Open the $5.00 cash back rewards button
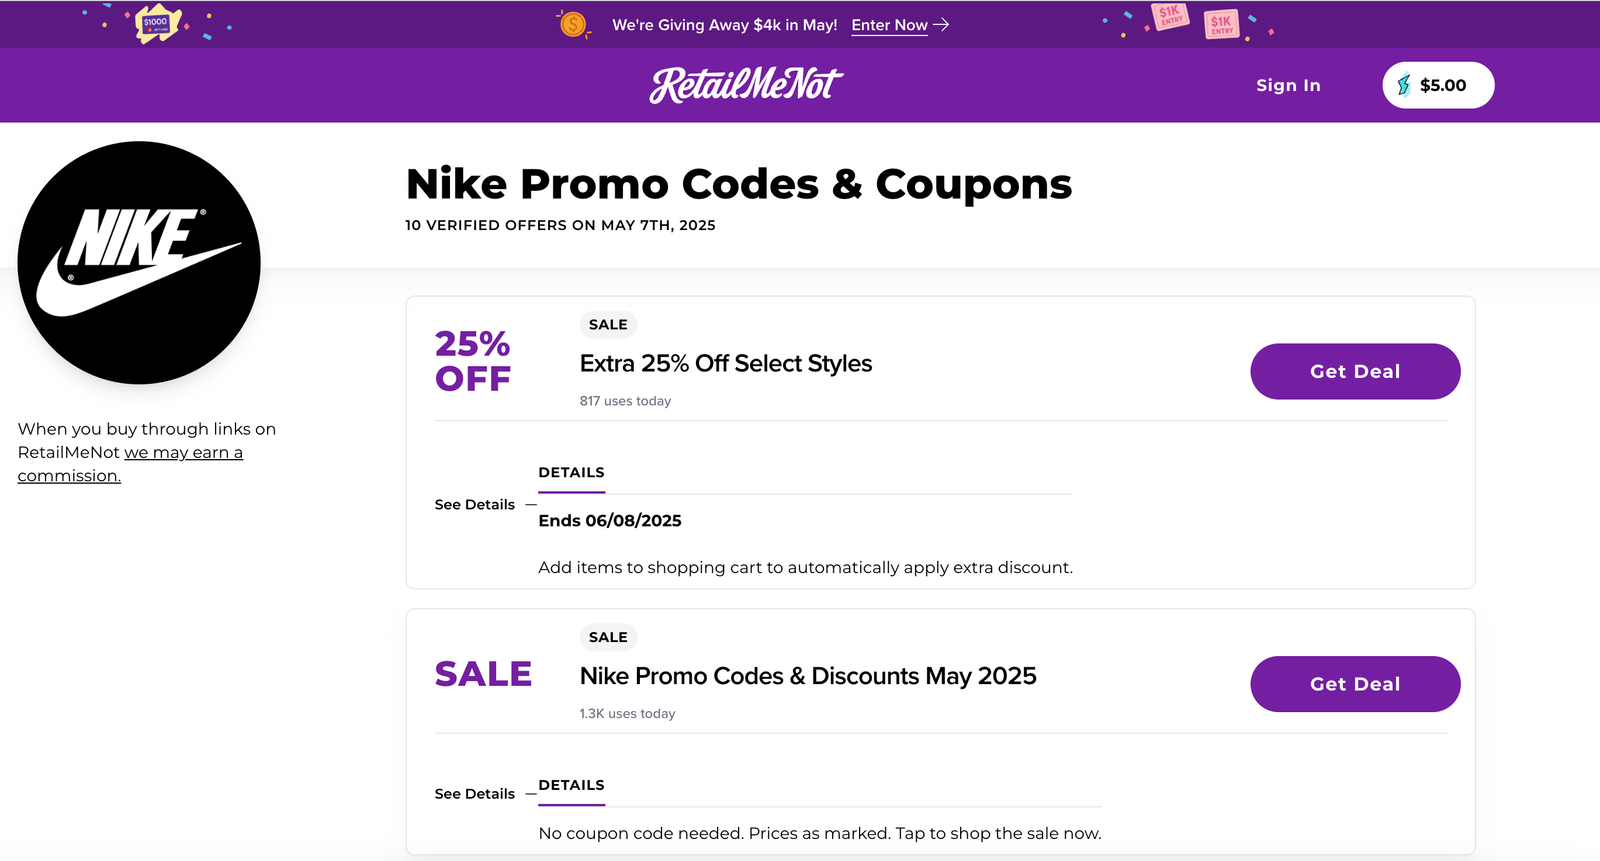This screenshot has width=1600, height=861. [x=1438, y=85]
